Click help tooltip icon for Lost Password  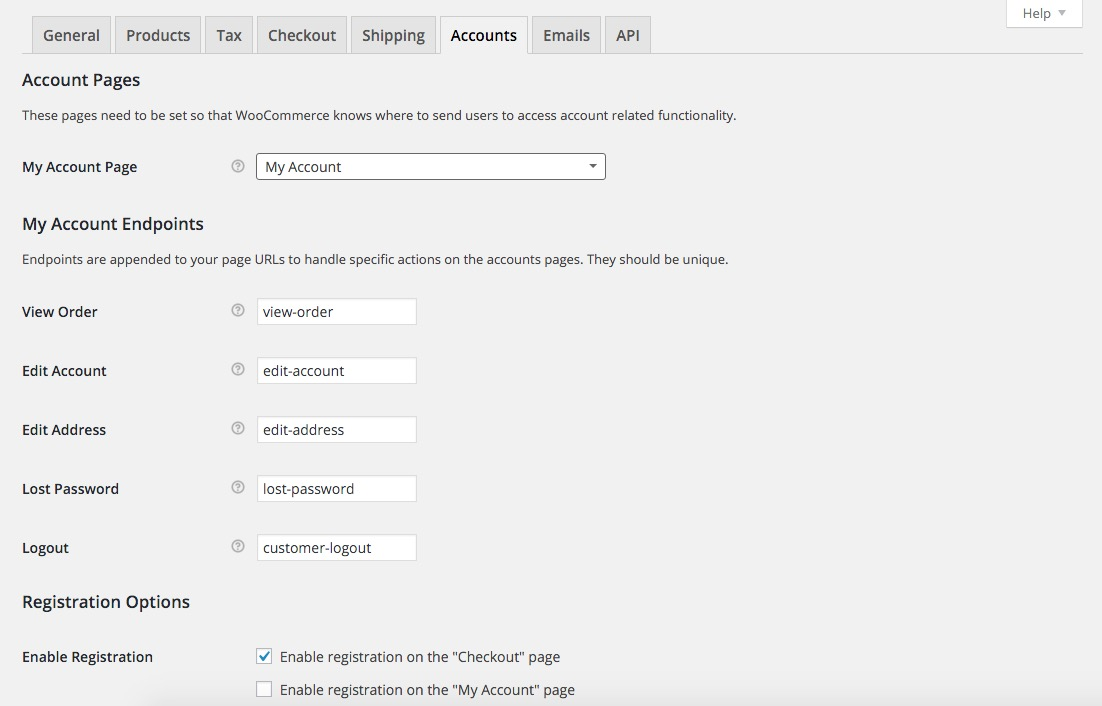coord(238,488)
